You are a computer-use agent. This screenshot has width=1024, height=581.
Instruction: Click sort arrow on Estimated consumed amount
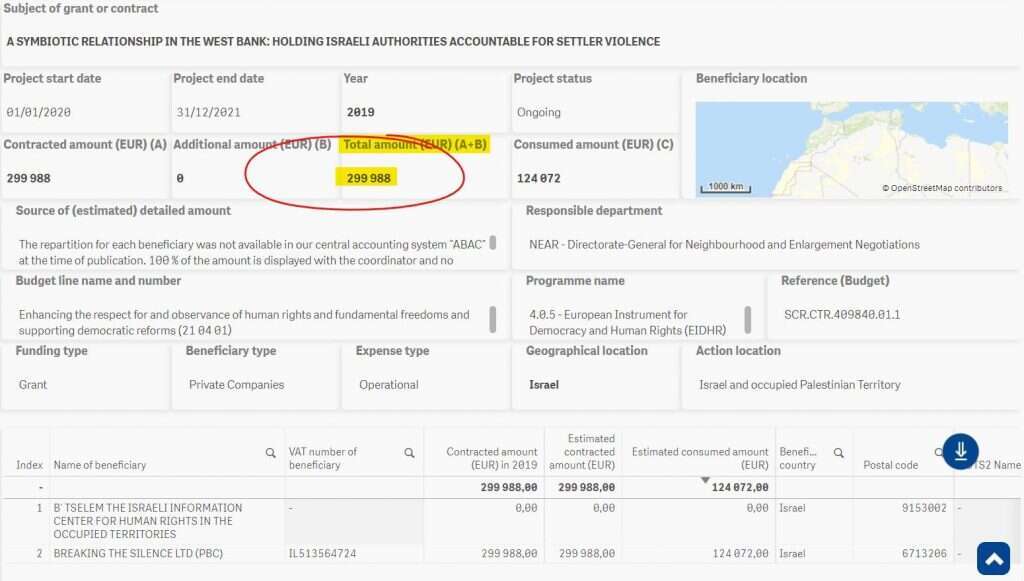(x=704, y=480)
